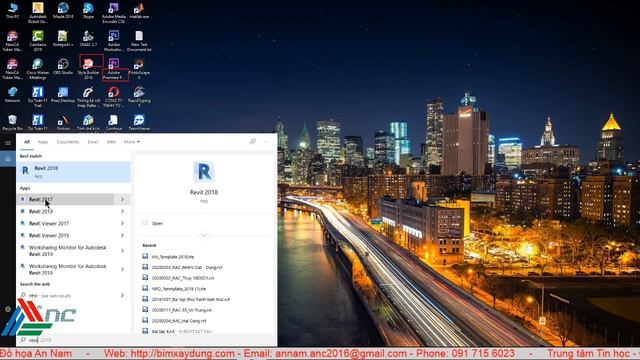Open Network desktop icon

[x=12, y=95]
